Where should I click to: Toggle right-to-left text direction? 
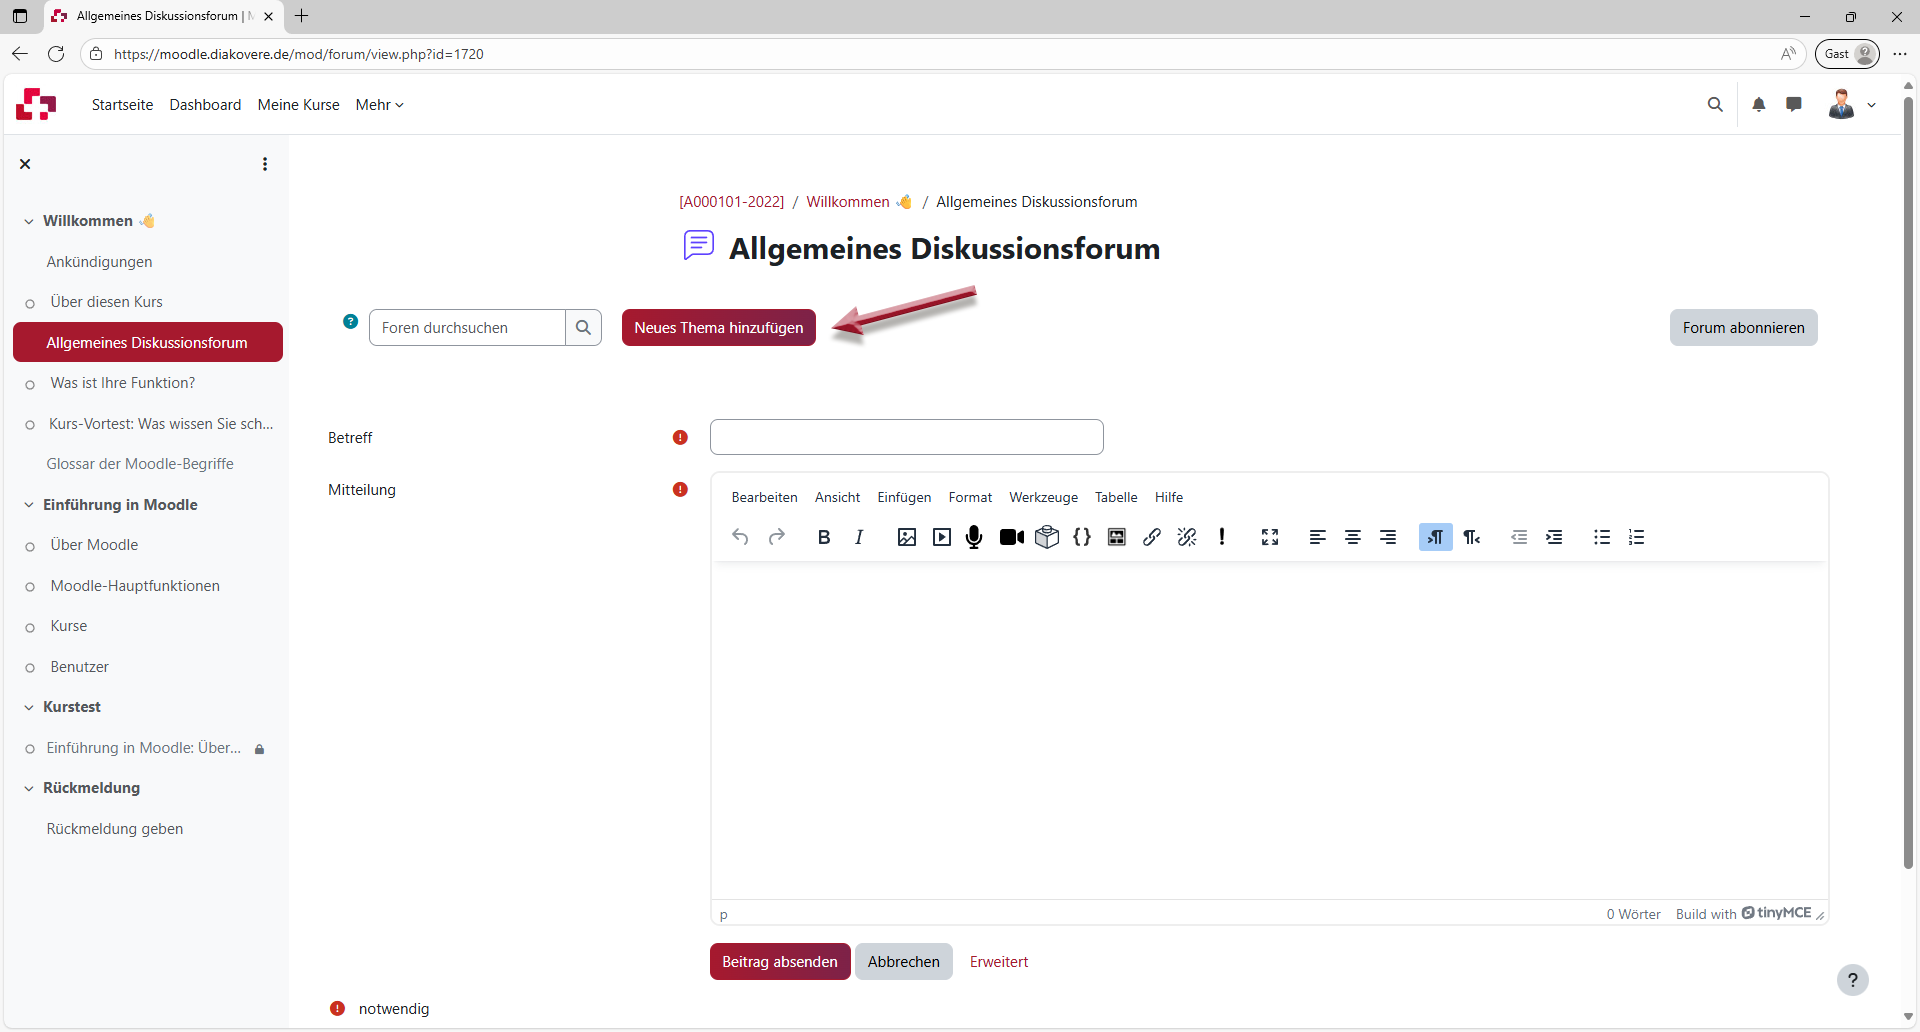tap(1471, 537)
